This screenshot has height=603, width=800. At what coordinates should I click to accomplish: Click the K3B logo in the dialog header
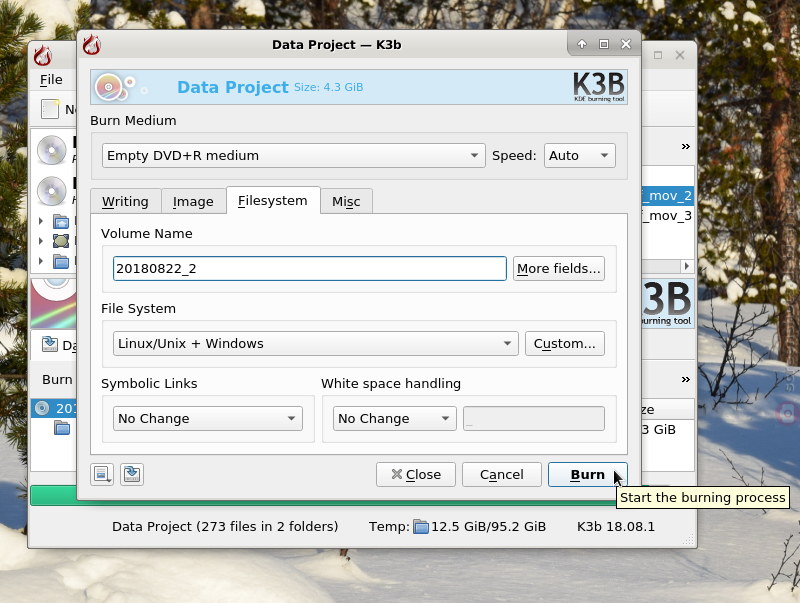599,87
